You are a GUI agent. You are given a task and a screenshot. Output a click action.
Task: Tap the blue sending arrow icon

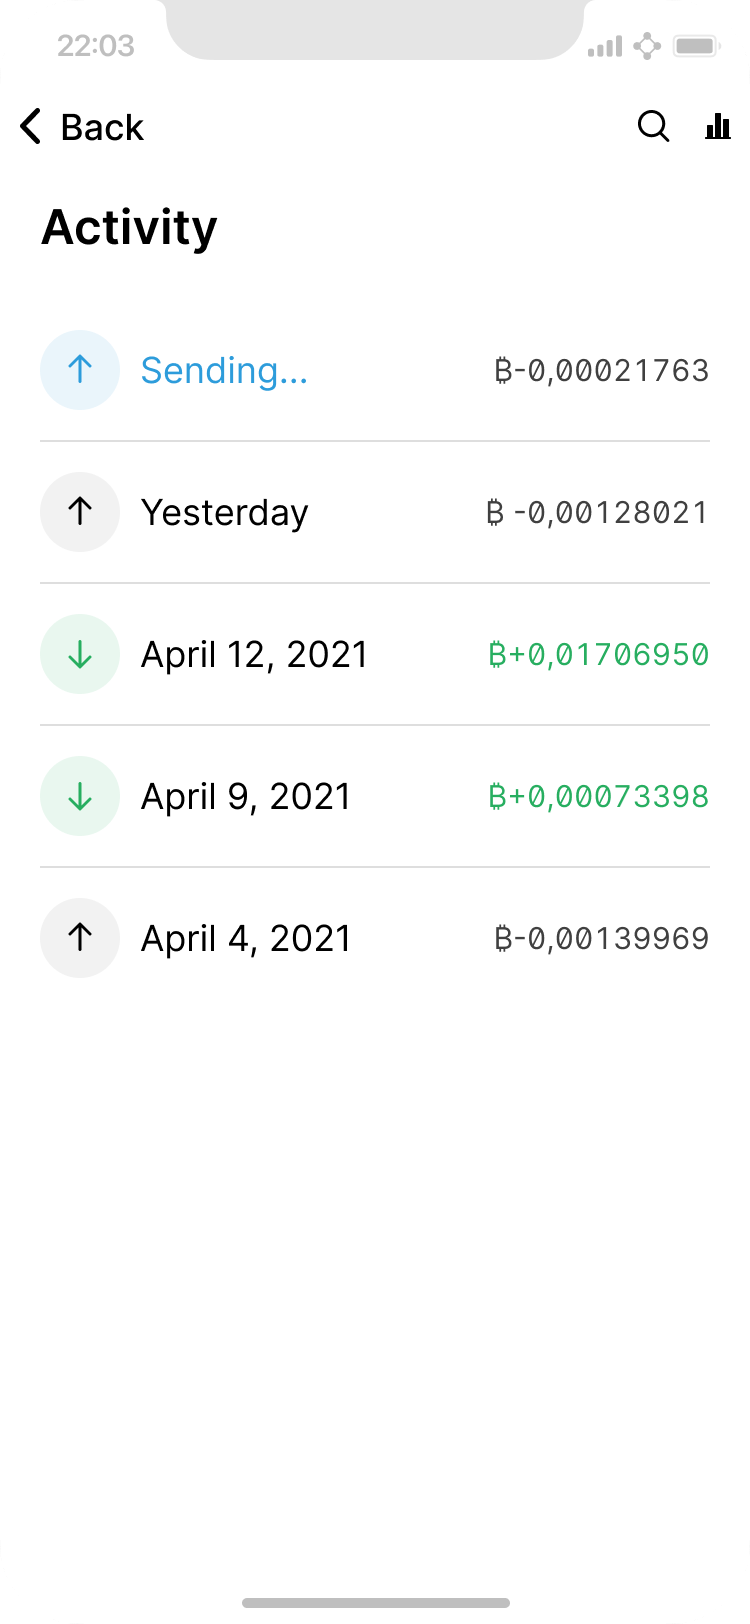(x=80, y=370)
